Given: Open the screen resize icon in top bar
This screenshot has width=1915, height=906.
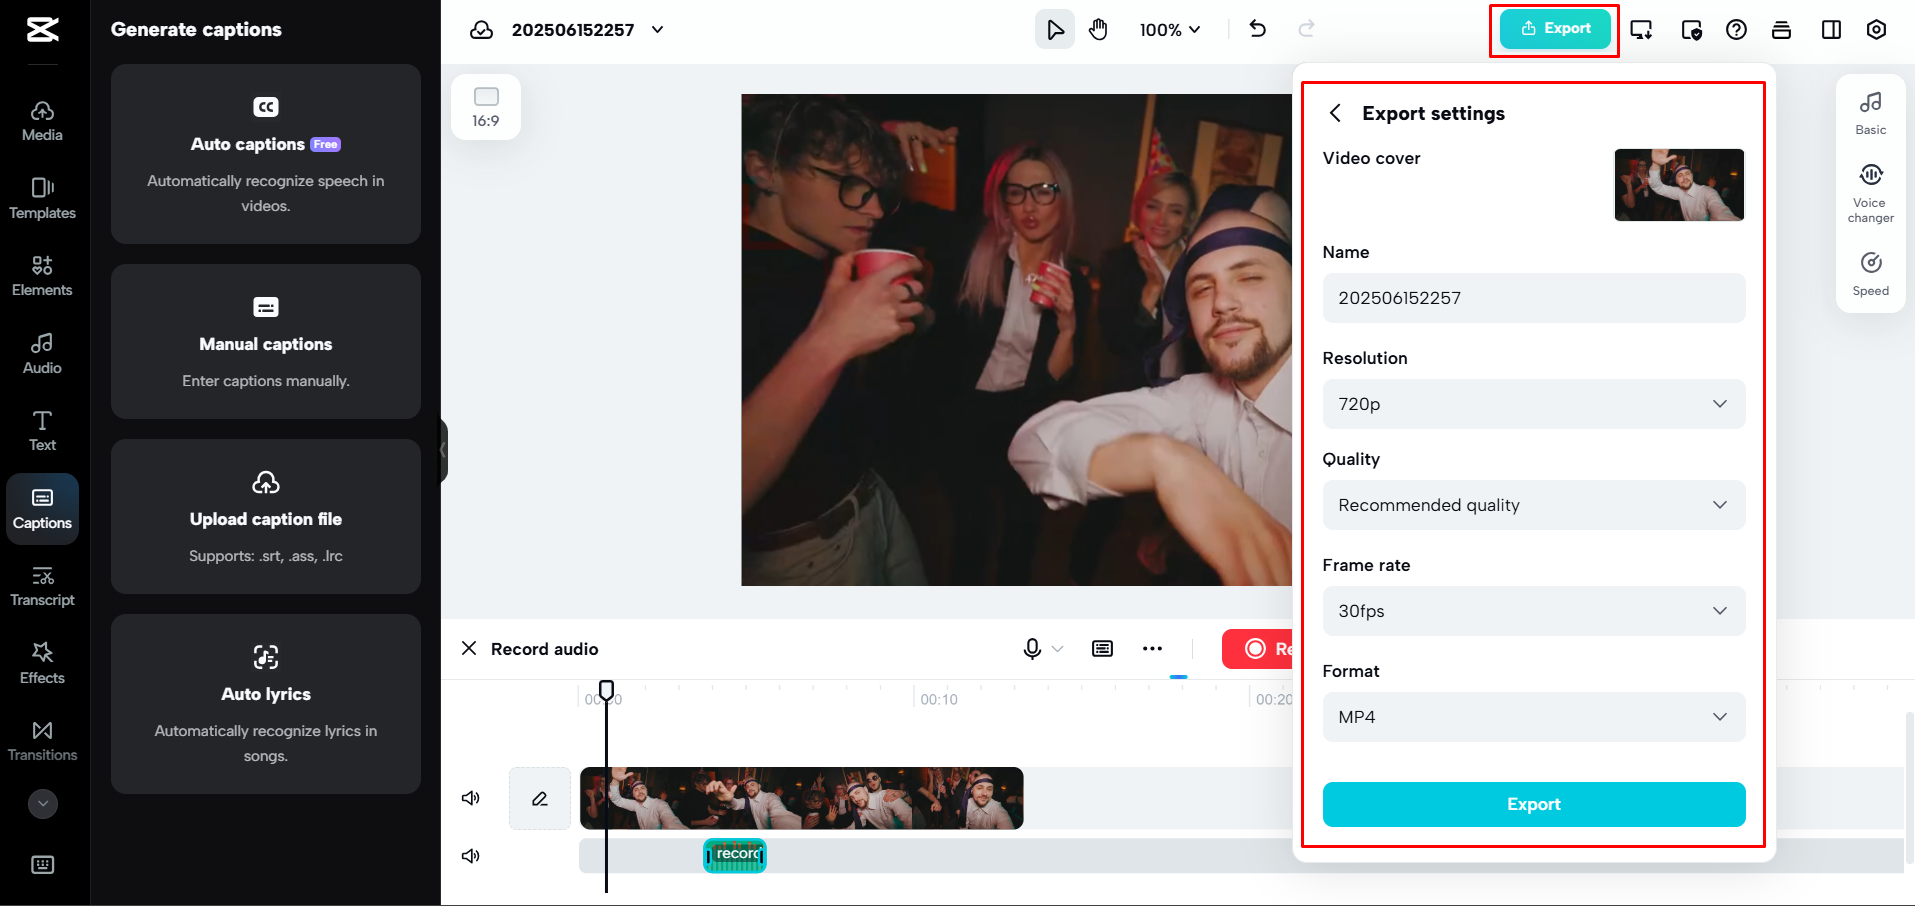Looking at the screenshot, I should coord(1641,30).
